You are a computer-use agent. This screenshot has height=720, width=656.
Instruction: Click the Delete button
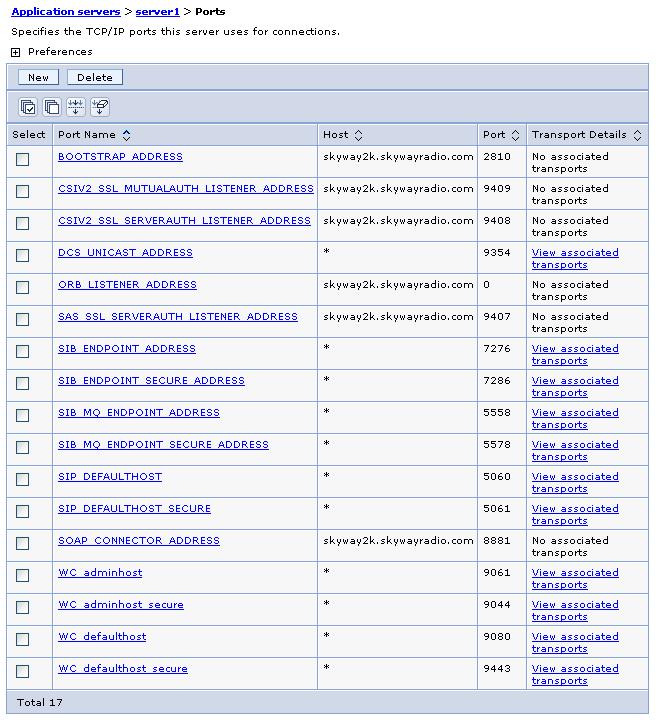coord(95,77)
